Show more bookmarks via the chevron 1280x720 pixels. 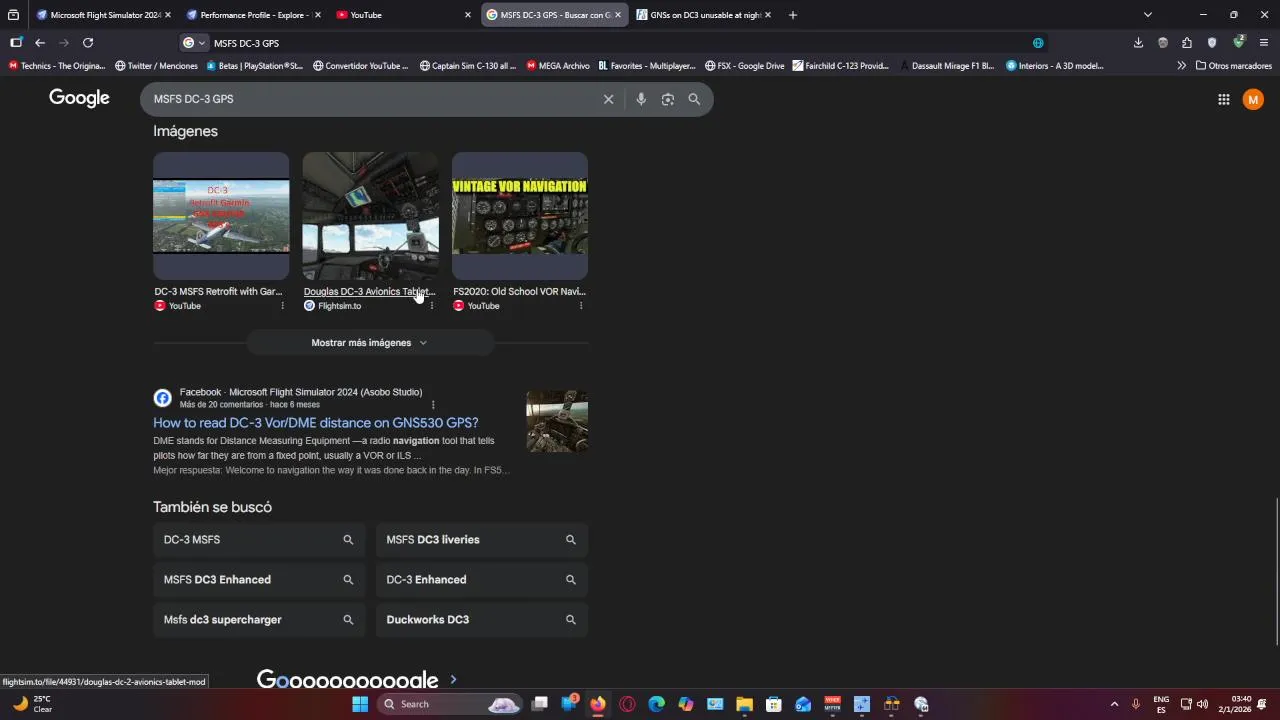[x=1181, y=66]
